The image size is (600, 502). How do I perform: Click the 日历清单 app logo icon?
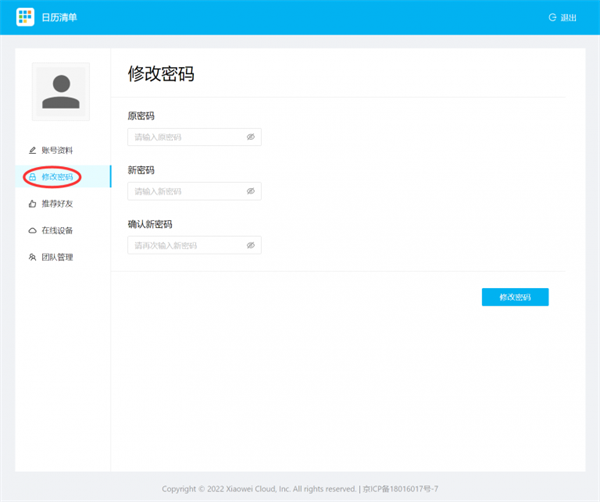click(x=25, y=17)
